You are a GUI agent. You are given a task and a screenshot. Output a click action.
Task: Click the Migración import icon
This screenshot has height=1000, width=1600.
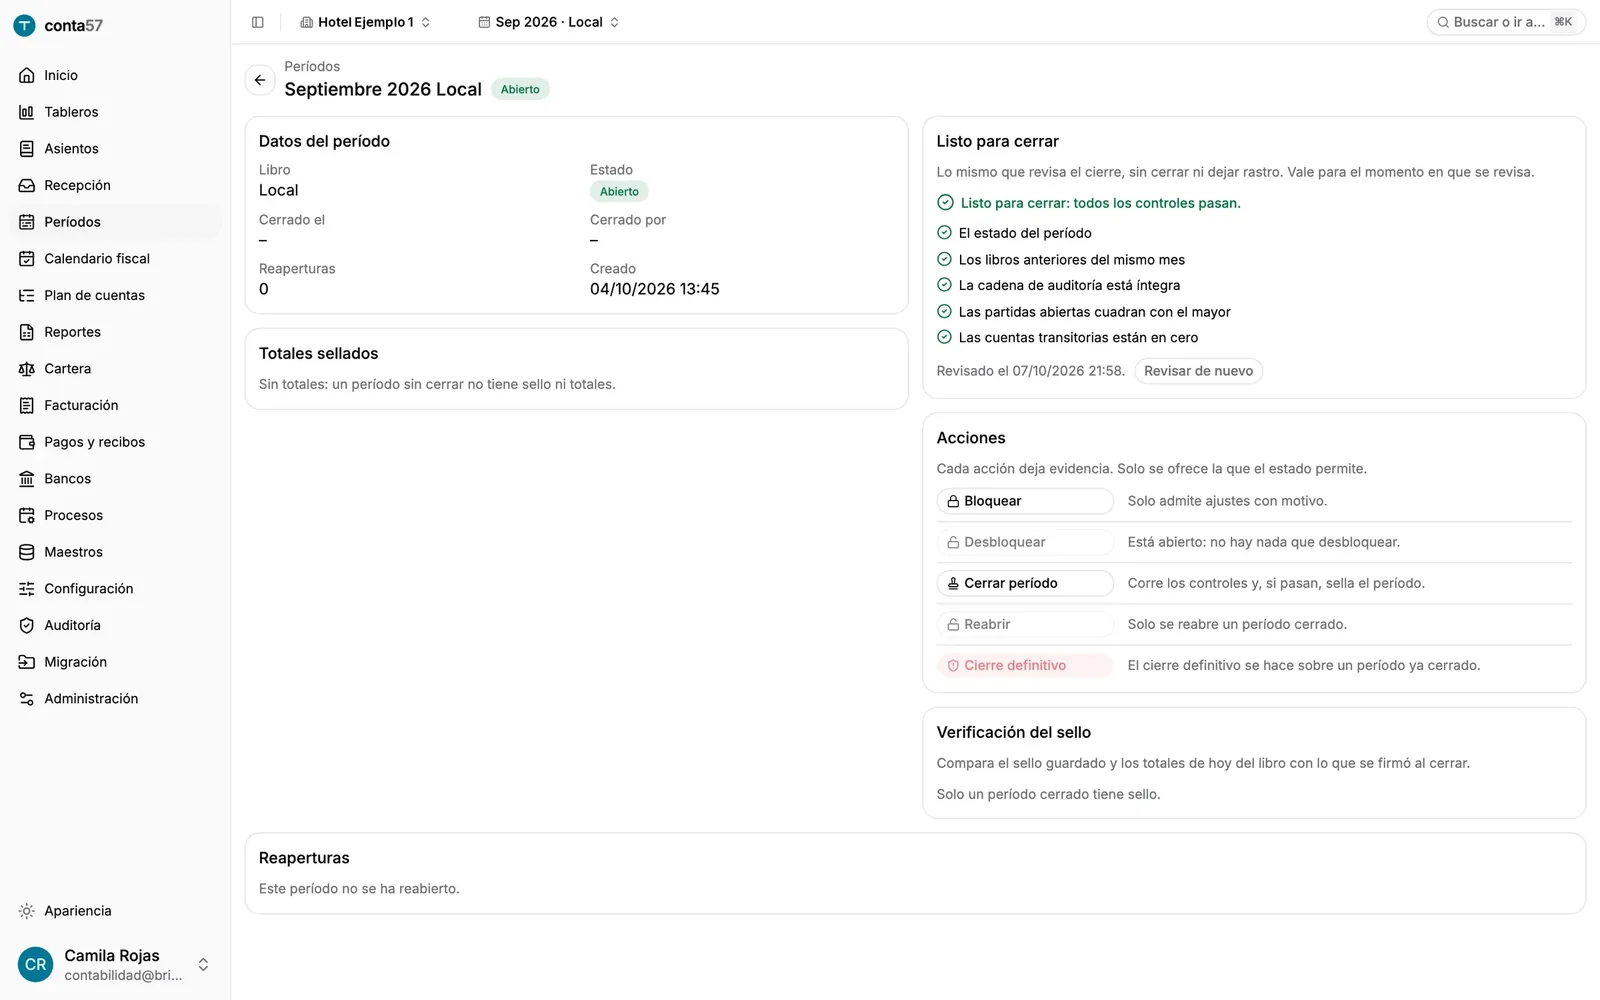(x=27, y=662)
